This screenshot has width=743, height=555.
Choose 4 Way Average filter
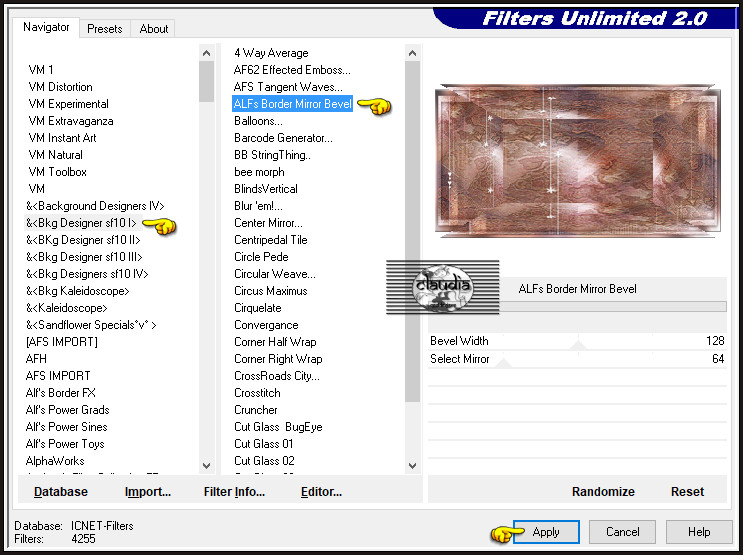pos(271,53)
